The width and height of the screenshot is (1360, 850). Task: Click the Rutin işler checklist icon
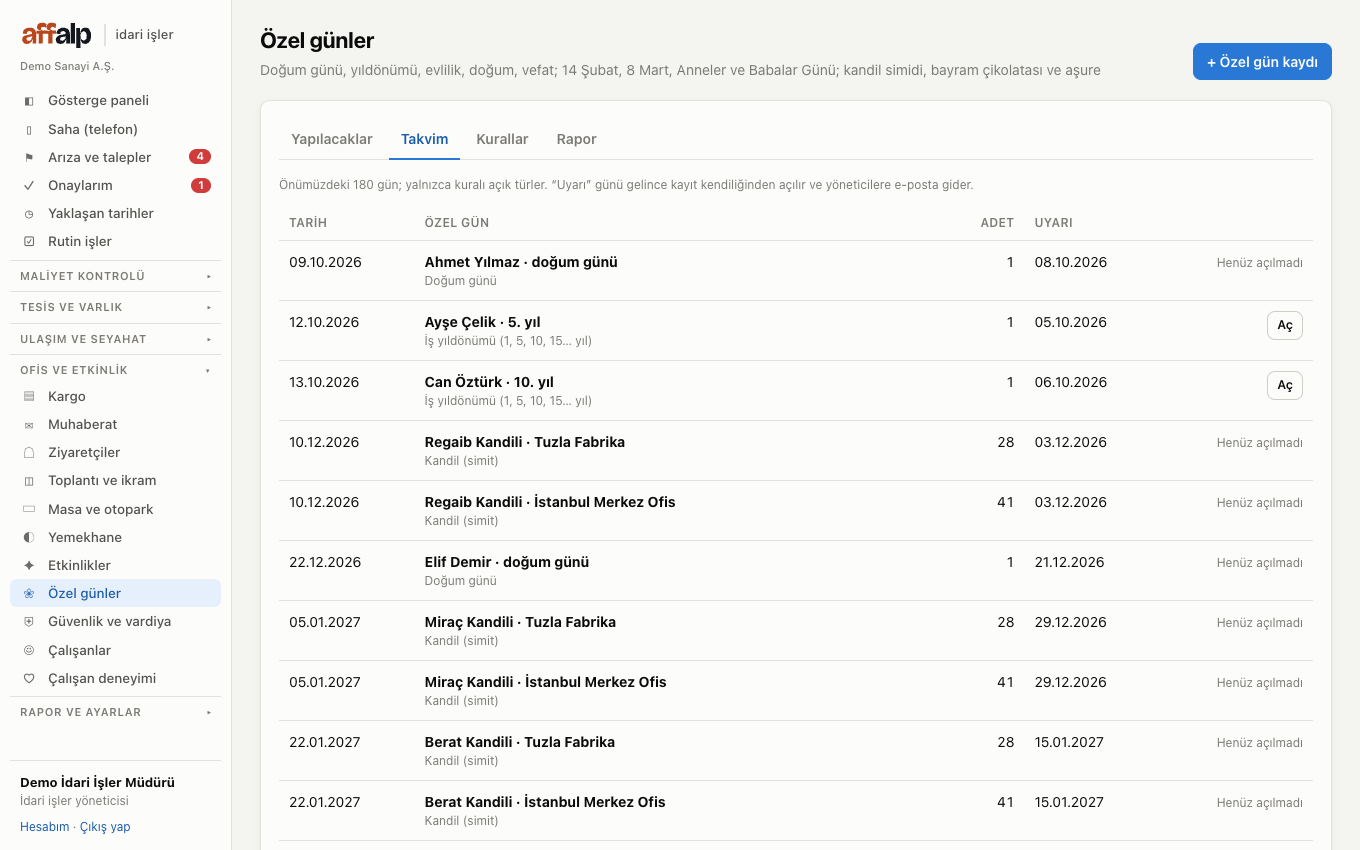pyautogui.click(x=29, y=241)
